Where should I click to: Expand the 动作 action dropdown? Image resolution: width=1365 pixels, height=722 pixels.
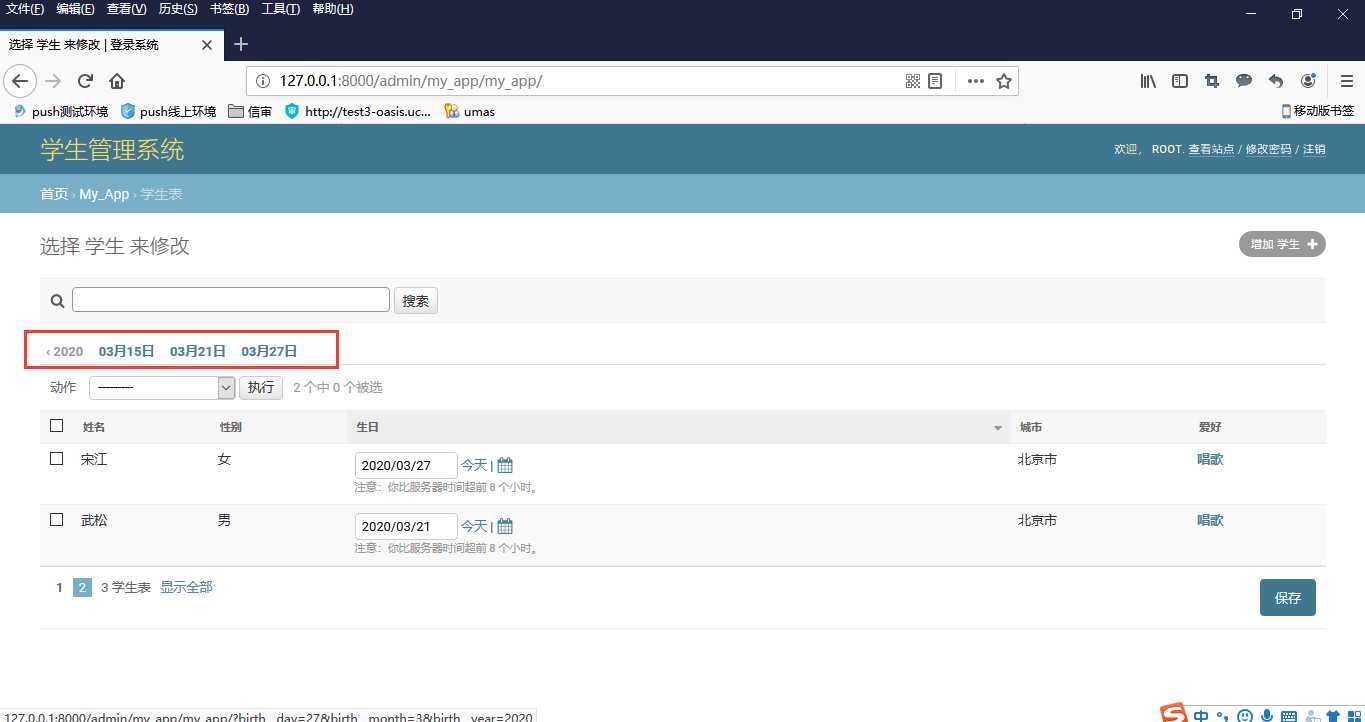pos(162,387)
